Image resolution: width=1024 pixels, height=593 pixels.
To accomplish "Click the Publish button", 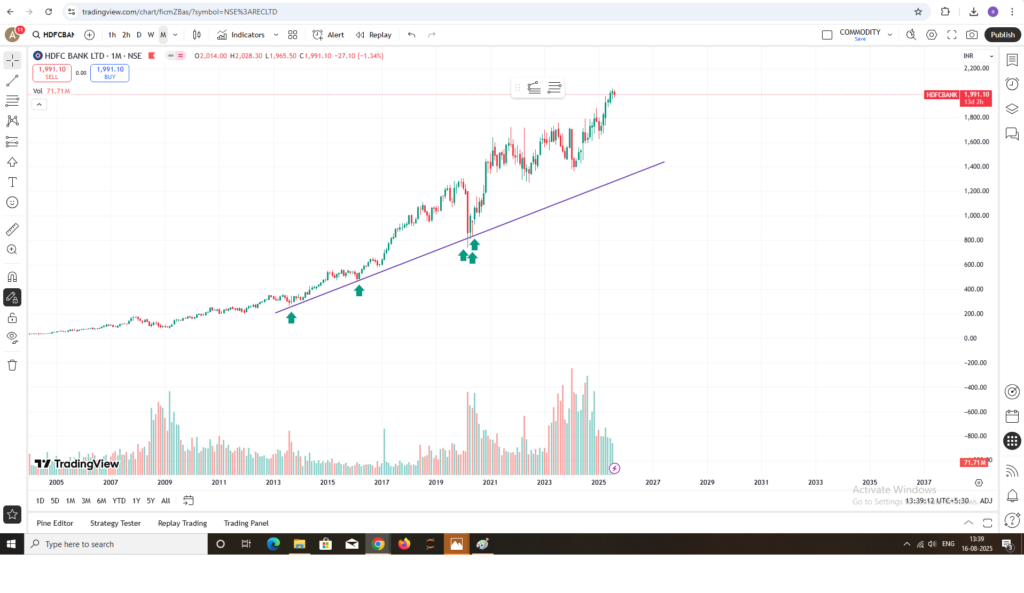I will [1002, 35].
